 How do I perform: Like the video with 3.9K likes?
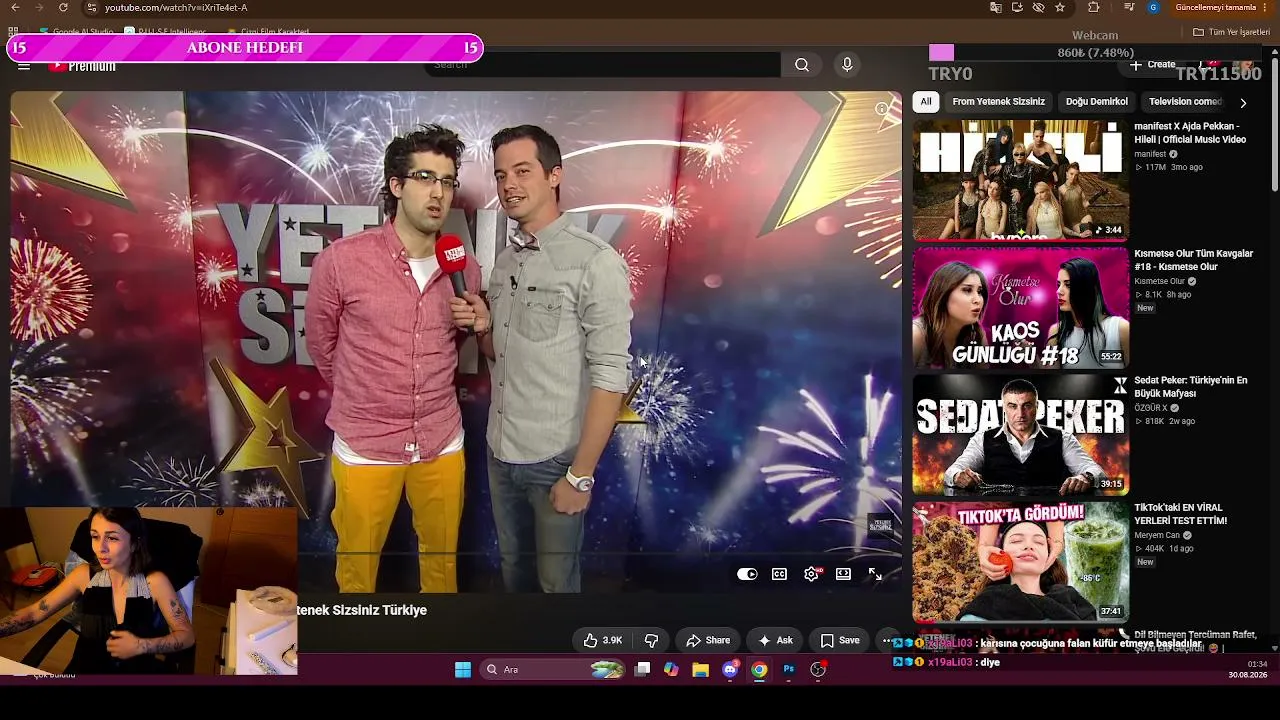[603, 640]
